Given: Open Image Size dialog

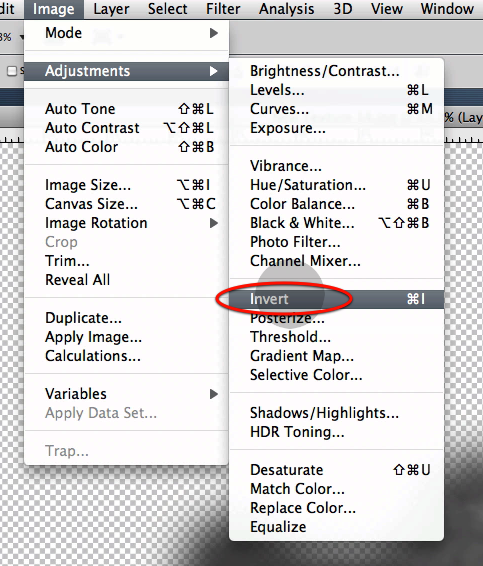Looking at the screenshot, I should 126,185.
